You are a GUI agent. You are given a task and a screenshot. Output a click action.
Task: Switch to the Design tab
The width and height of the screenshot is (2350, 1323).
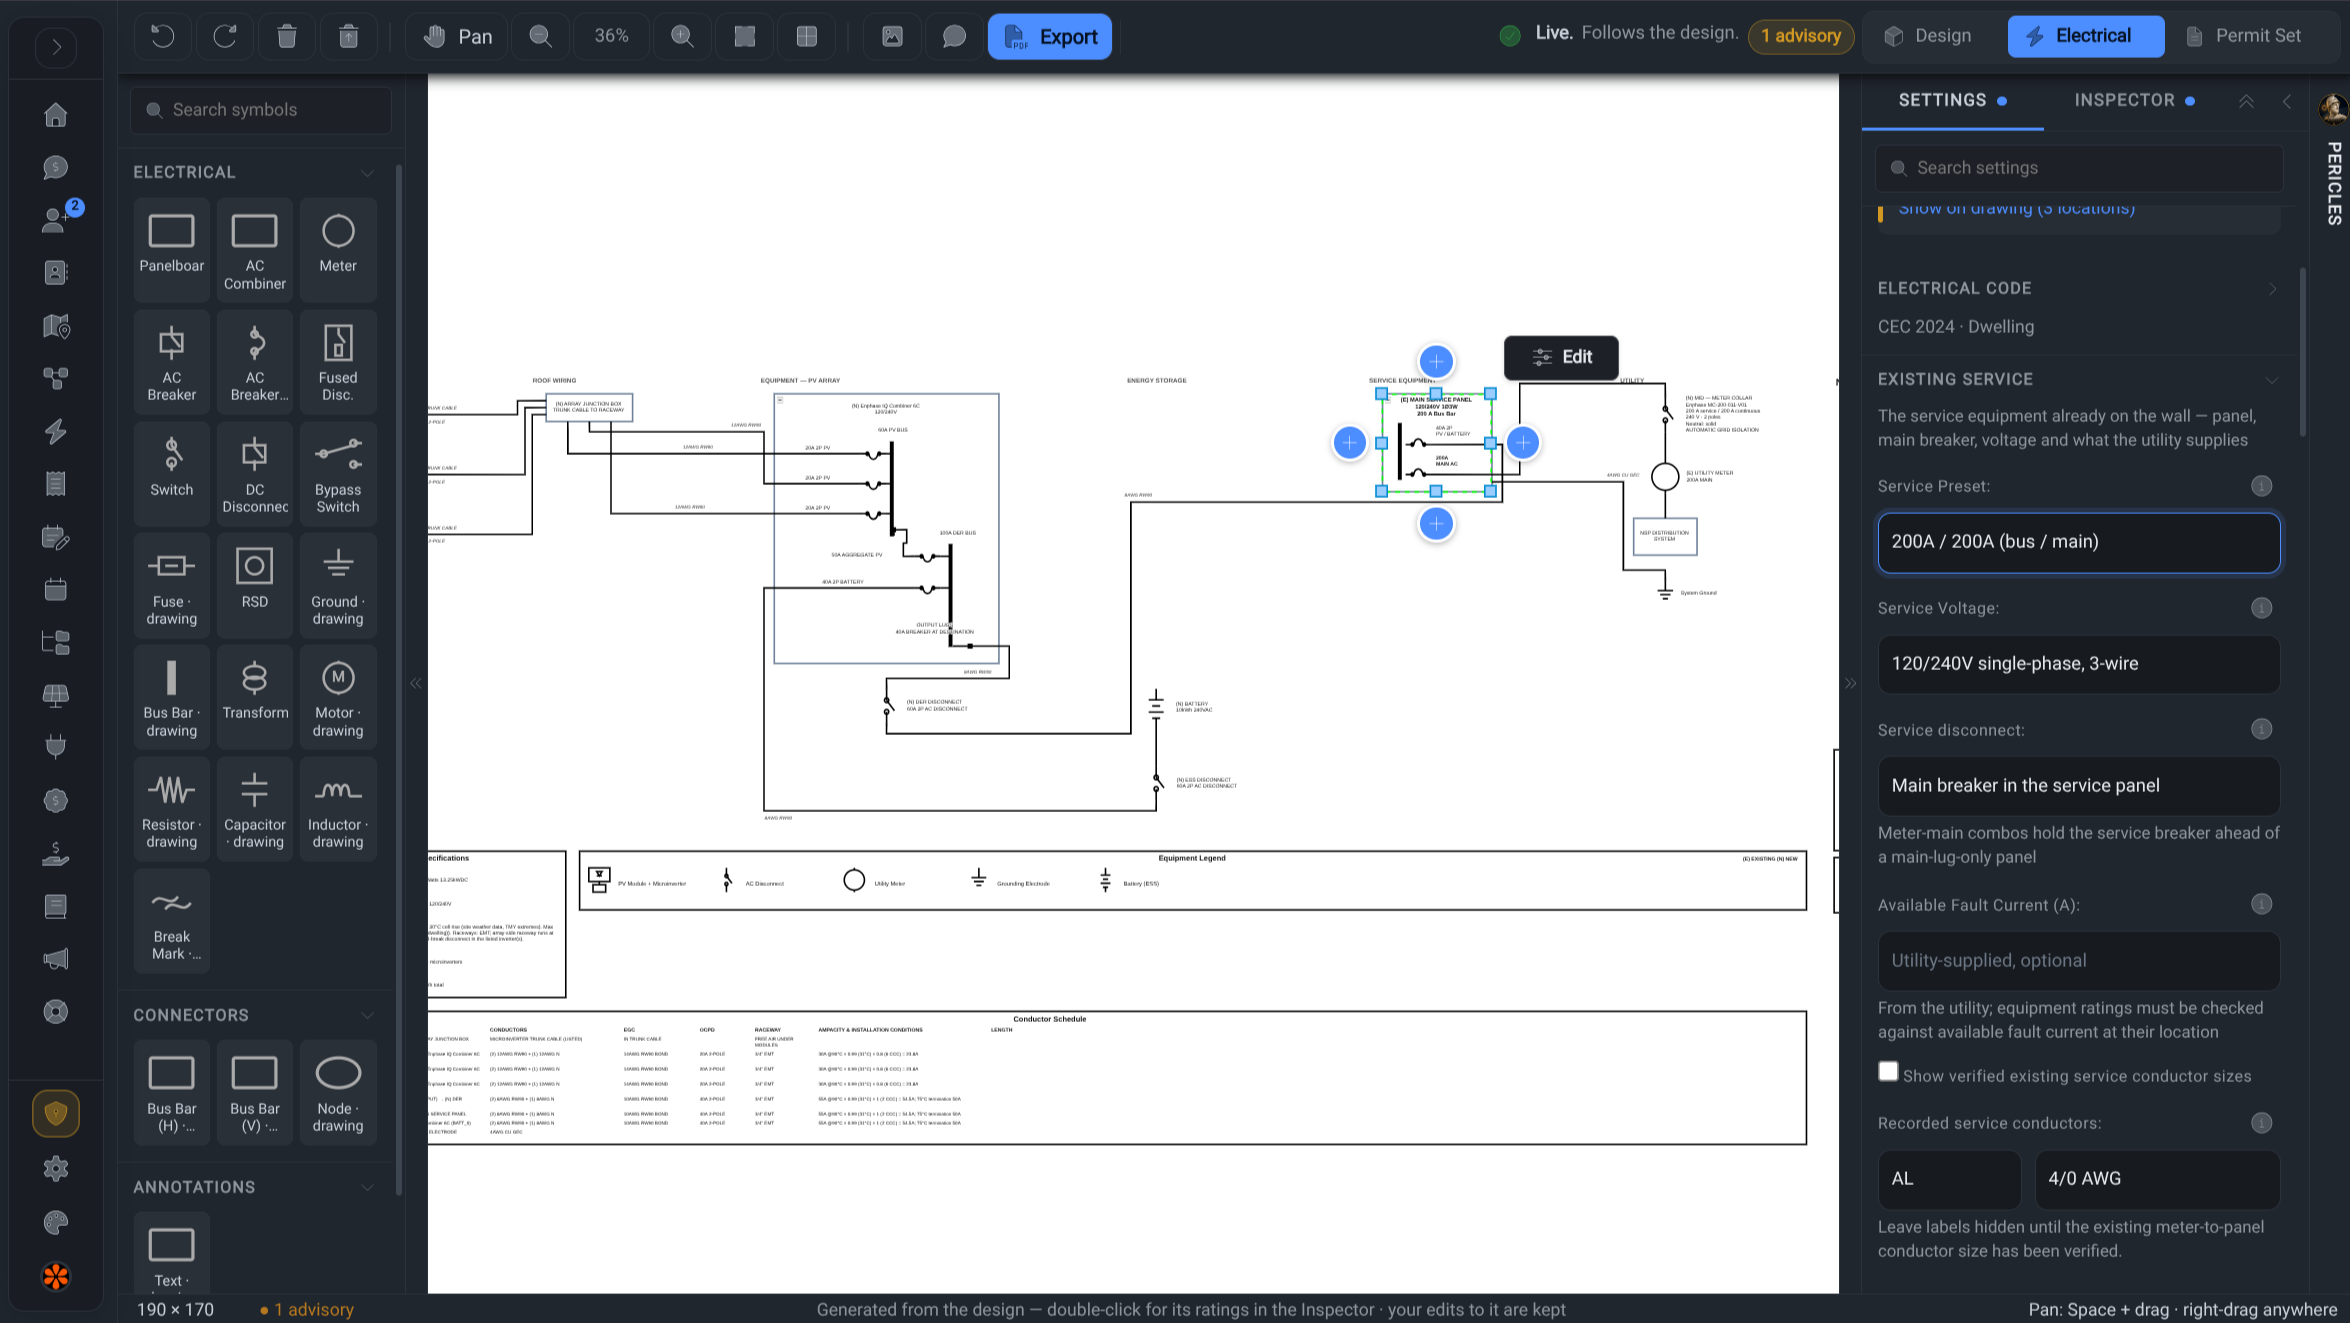coord(1928,37)
